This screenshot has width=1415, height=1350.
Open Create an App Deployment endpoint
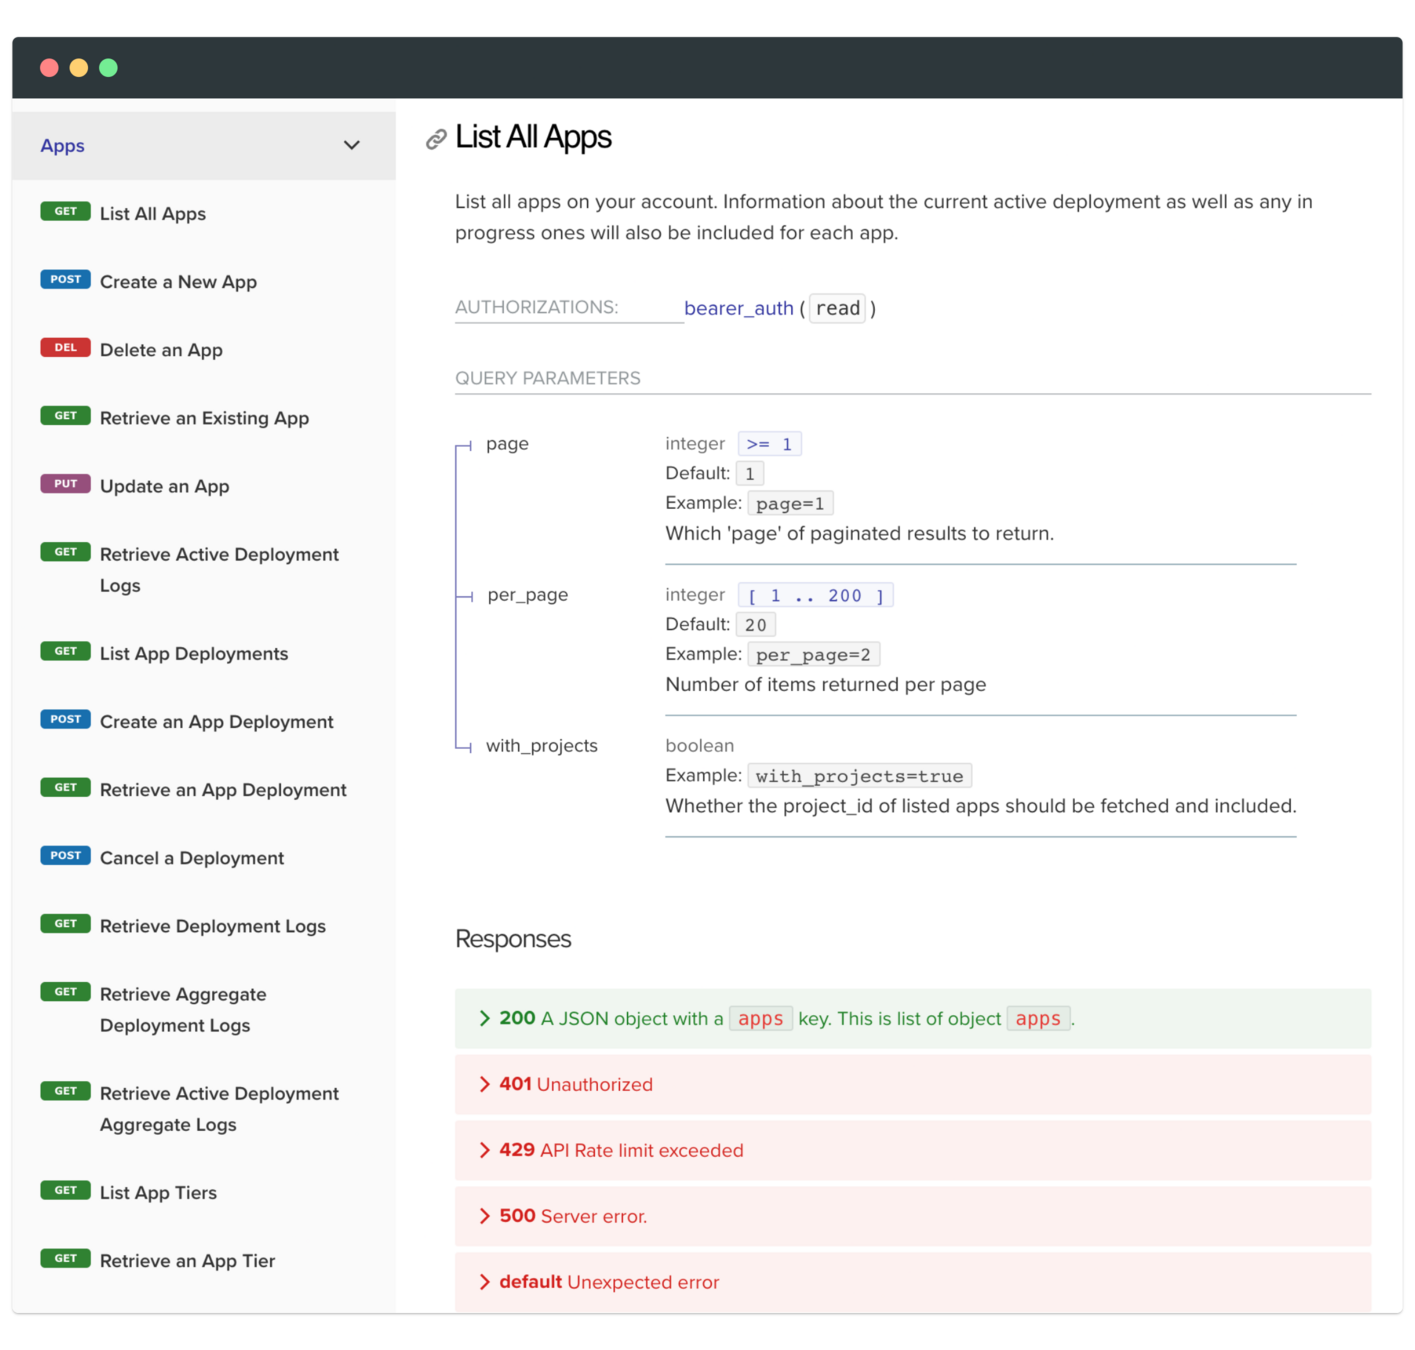216,722
